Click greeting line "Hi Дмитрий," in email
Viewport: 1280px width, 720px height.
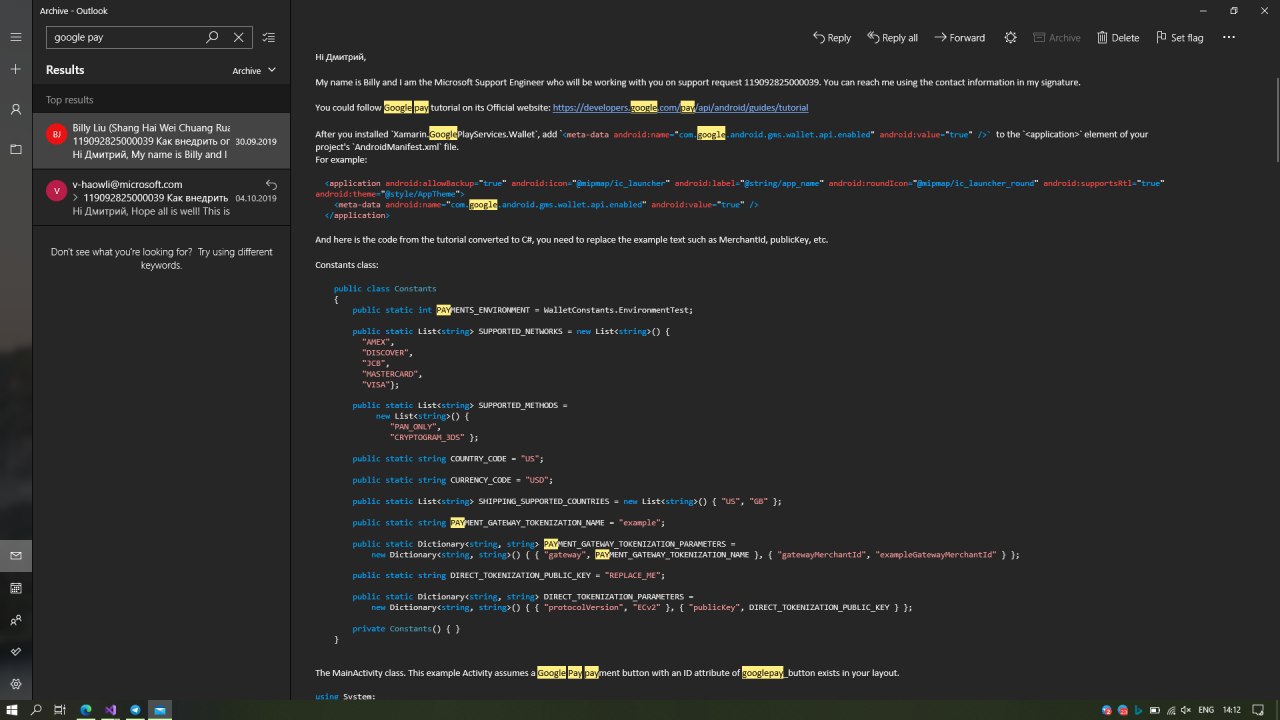pyautogui.click(x=340, y=57)
